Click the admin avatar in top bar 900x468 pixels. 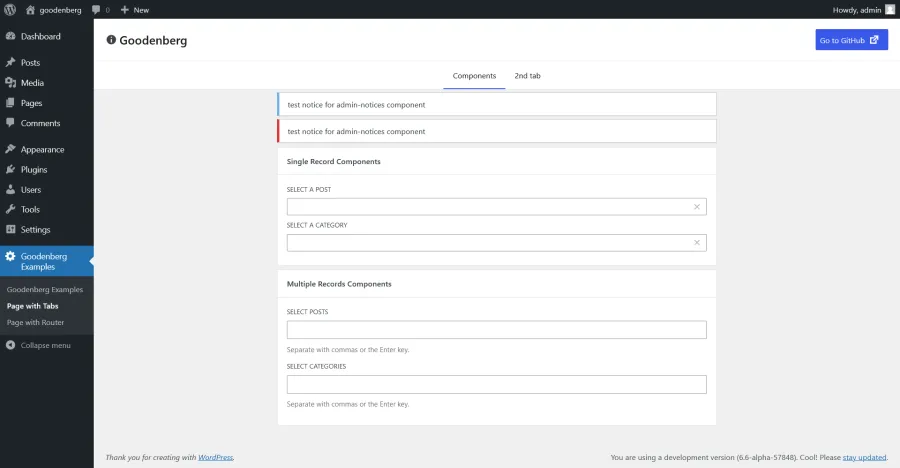[890, 10]
